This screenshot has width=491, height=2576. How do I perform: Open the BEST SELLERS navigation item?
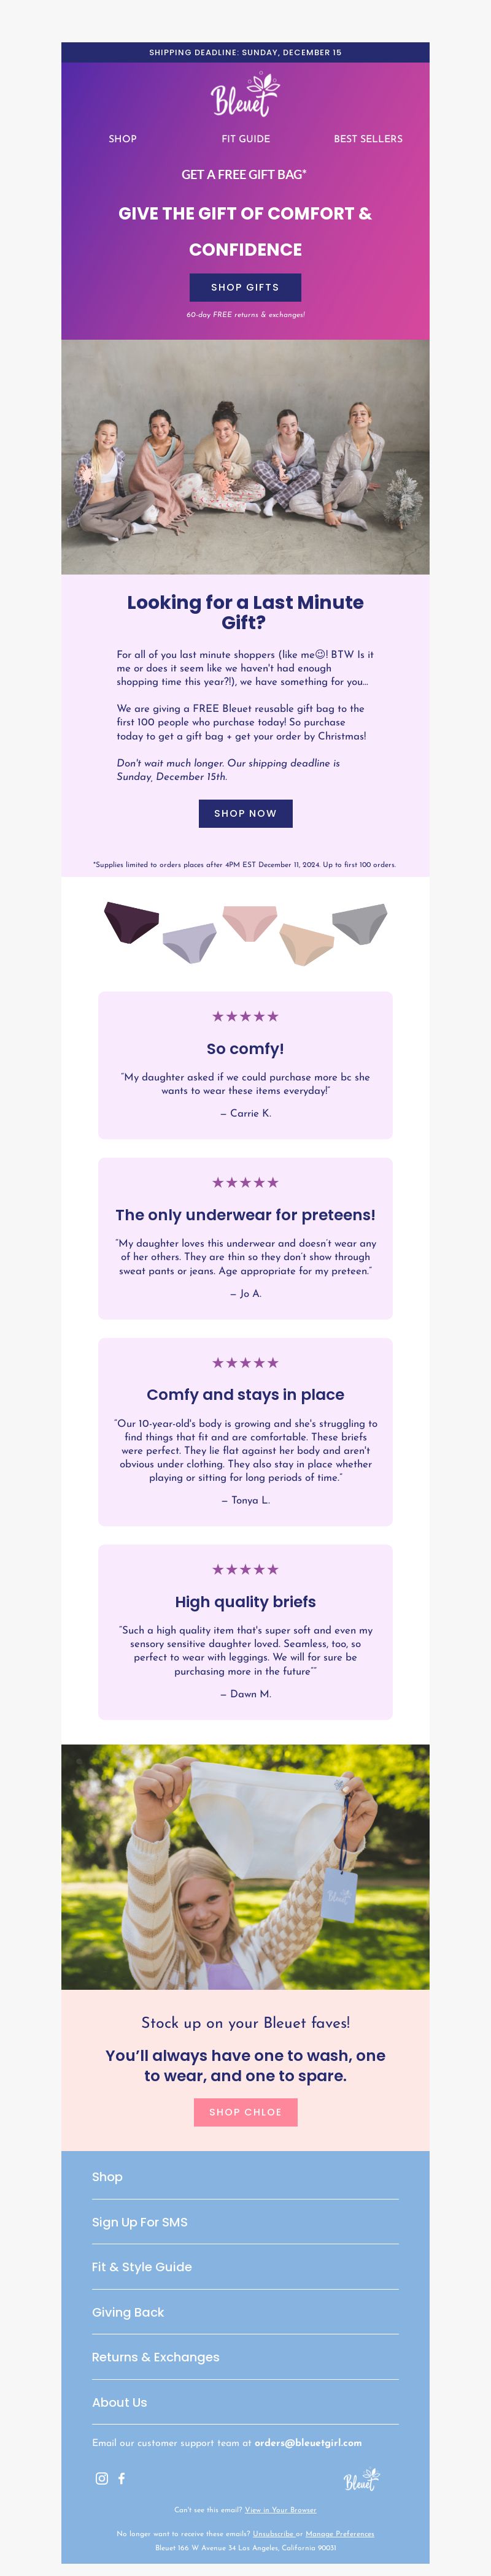pos(368,139)
